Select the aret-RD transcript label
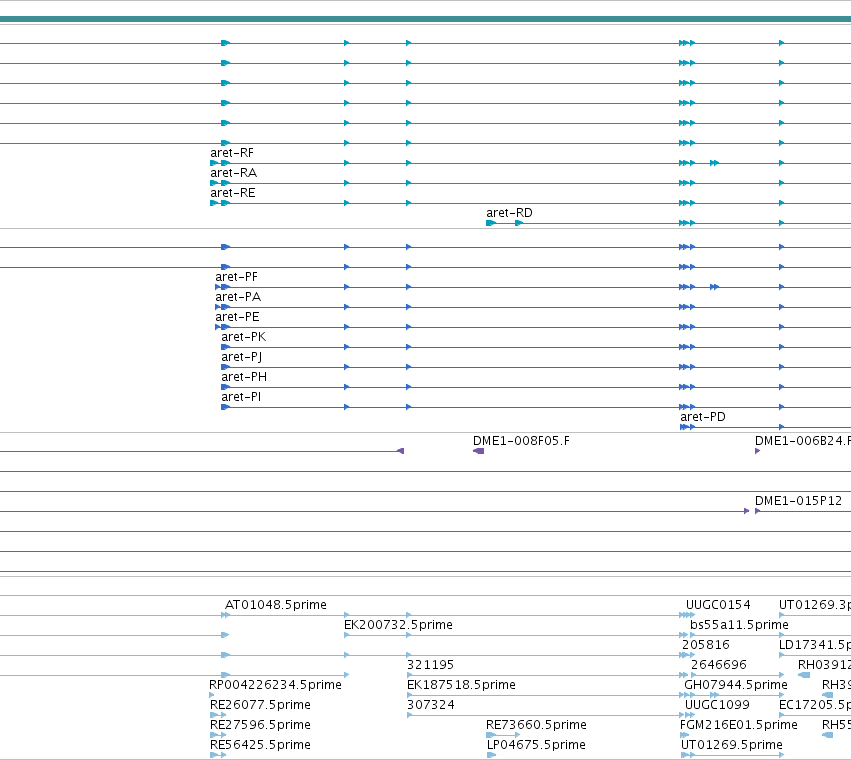Screen dimensions: 851x760 tap(509, 213)
